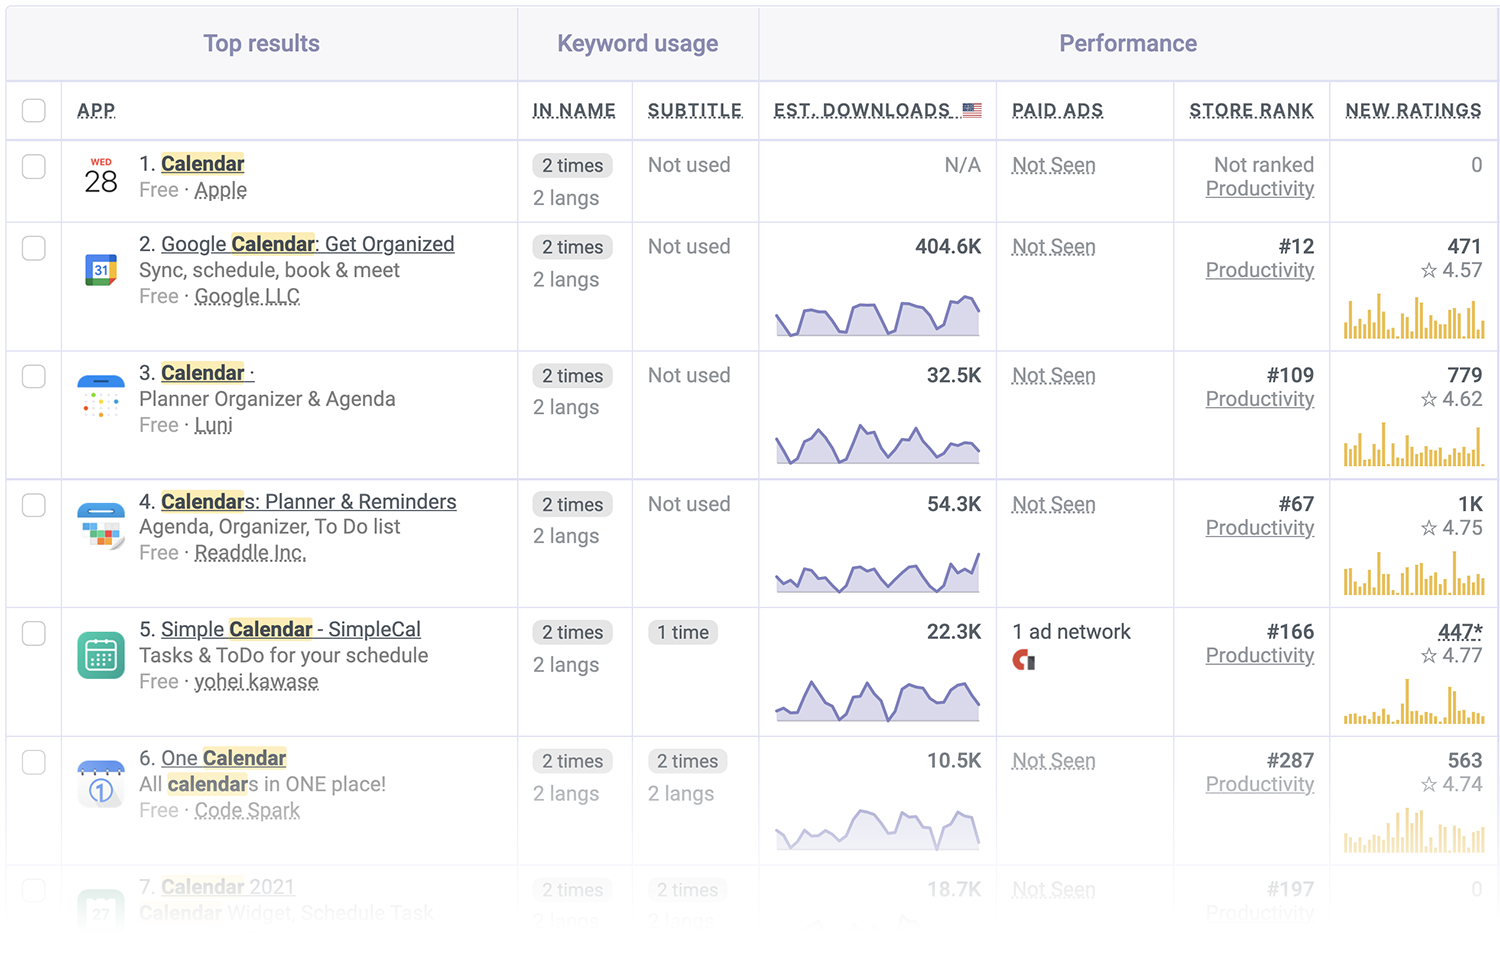Check the box for Google Calendar row

pos(34,248)
